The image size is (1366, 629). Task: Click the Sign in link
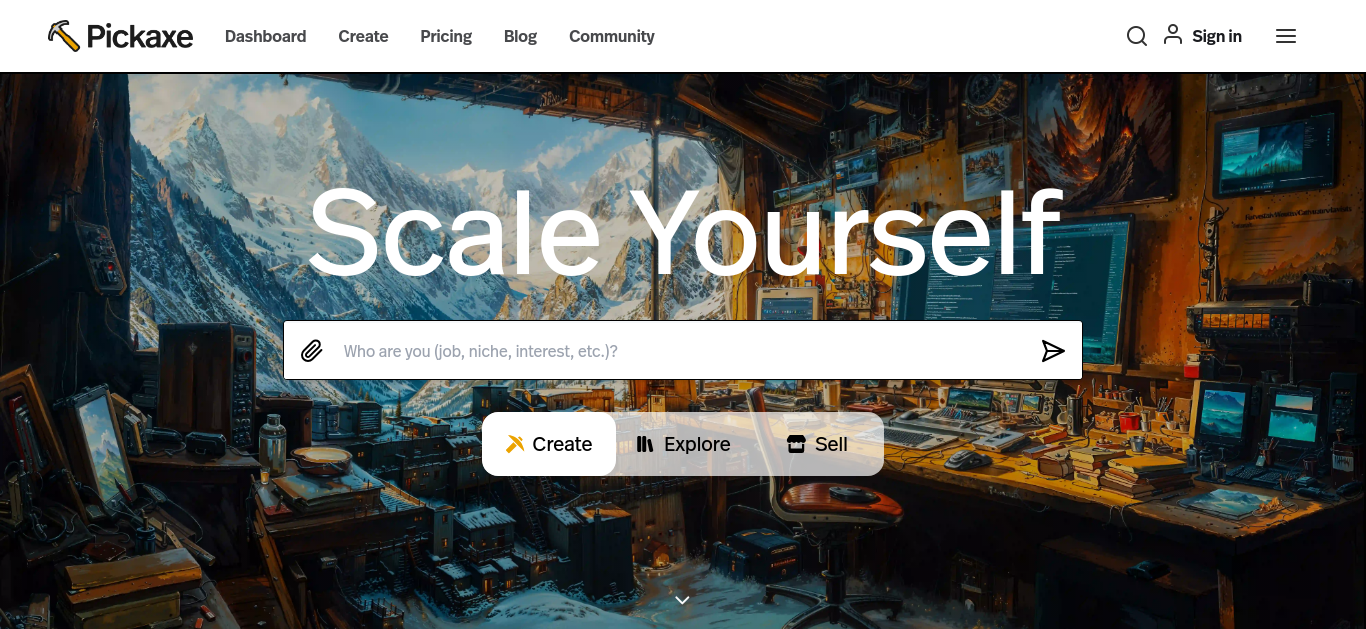click(x=1217, y=36)
